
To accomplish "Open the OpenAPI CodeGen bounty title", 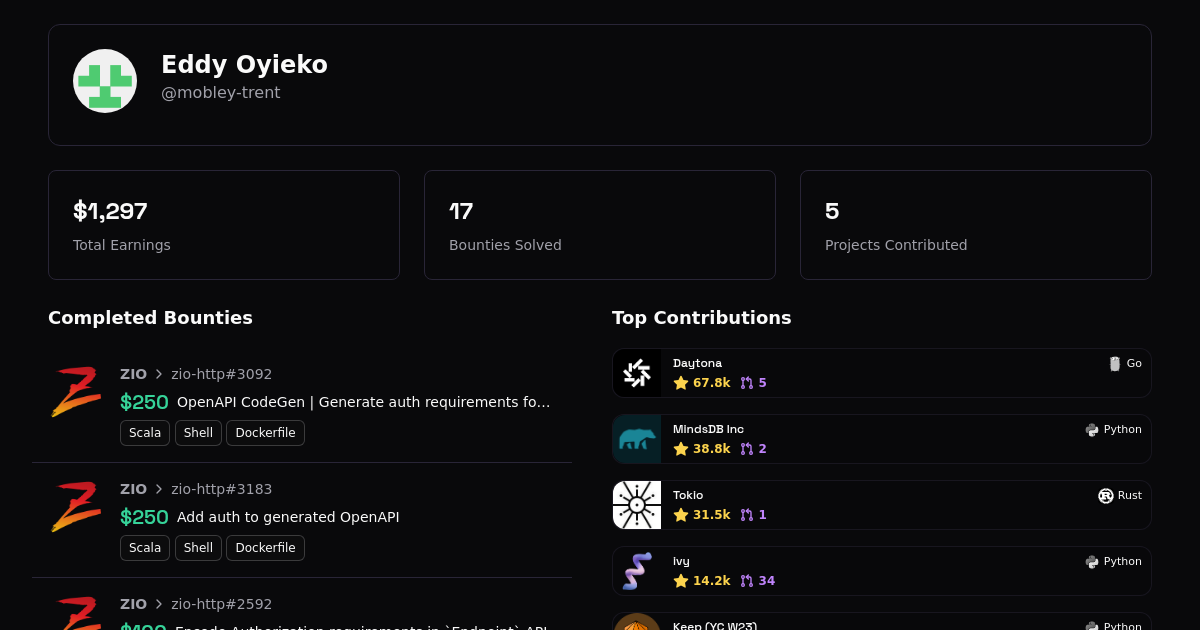I will tap(363, 402).
